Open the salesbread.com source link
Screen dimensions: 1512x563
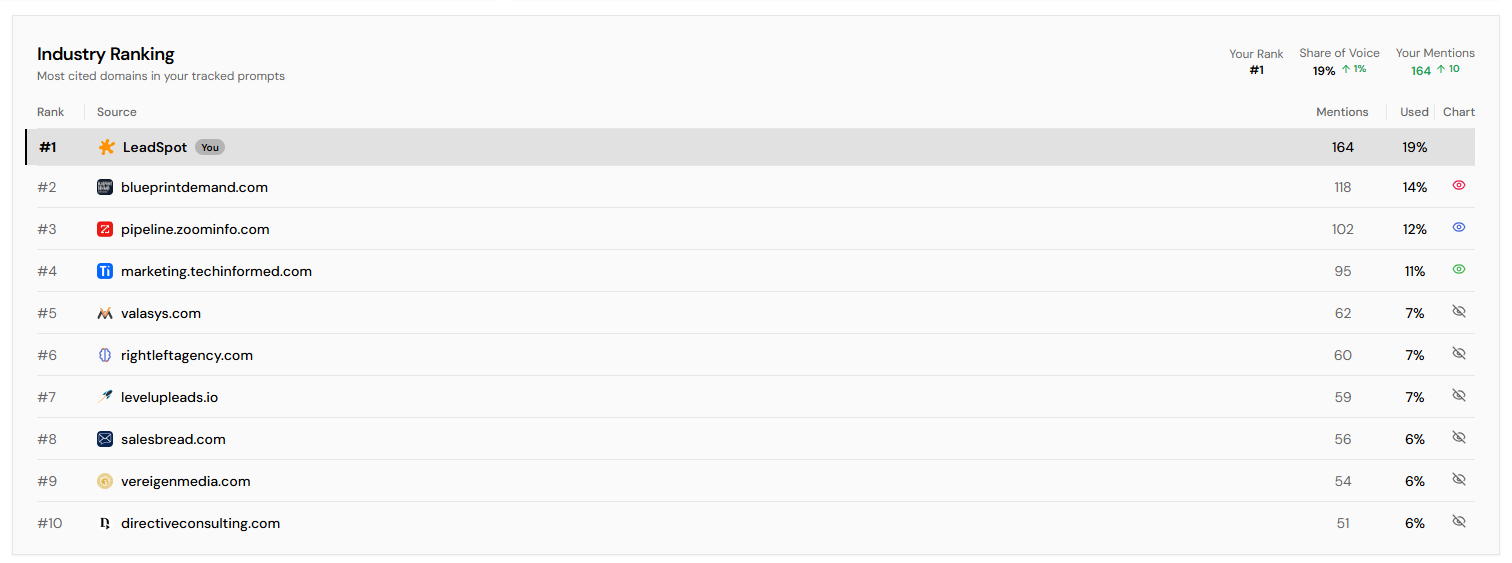[173, 439]
